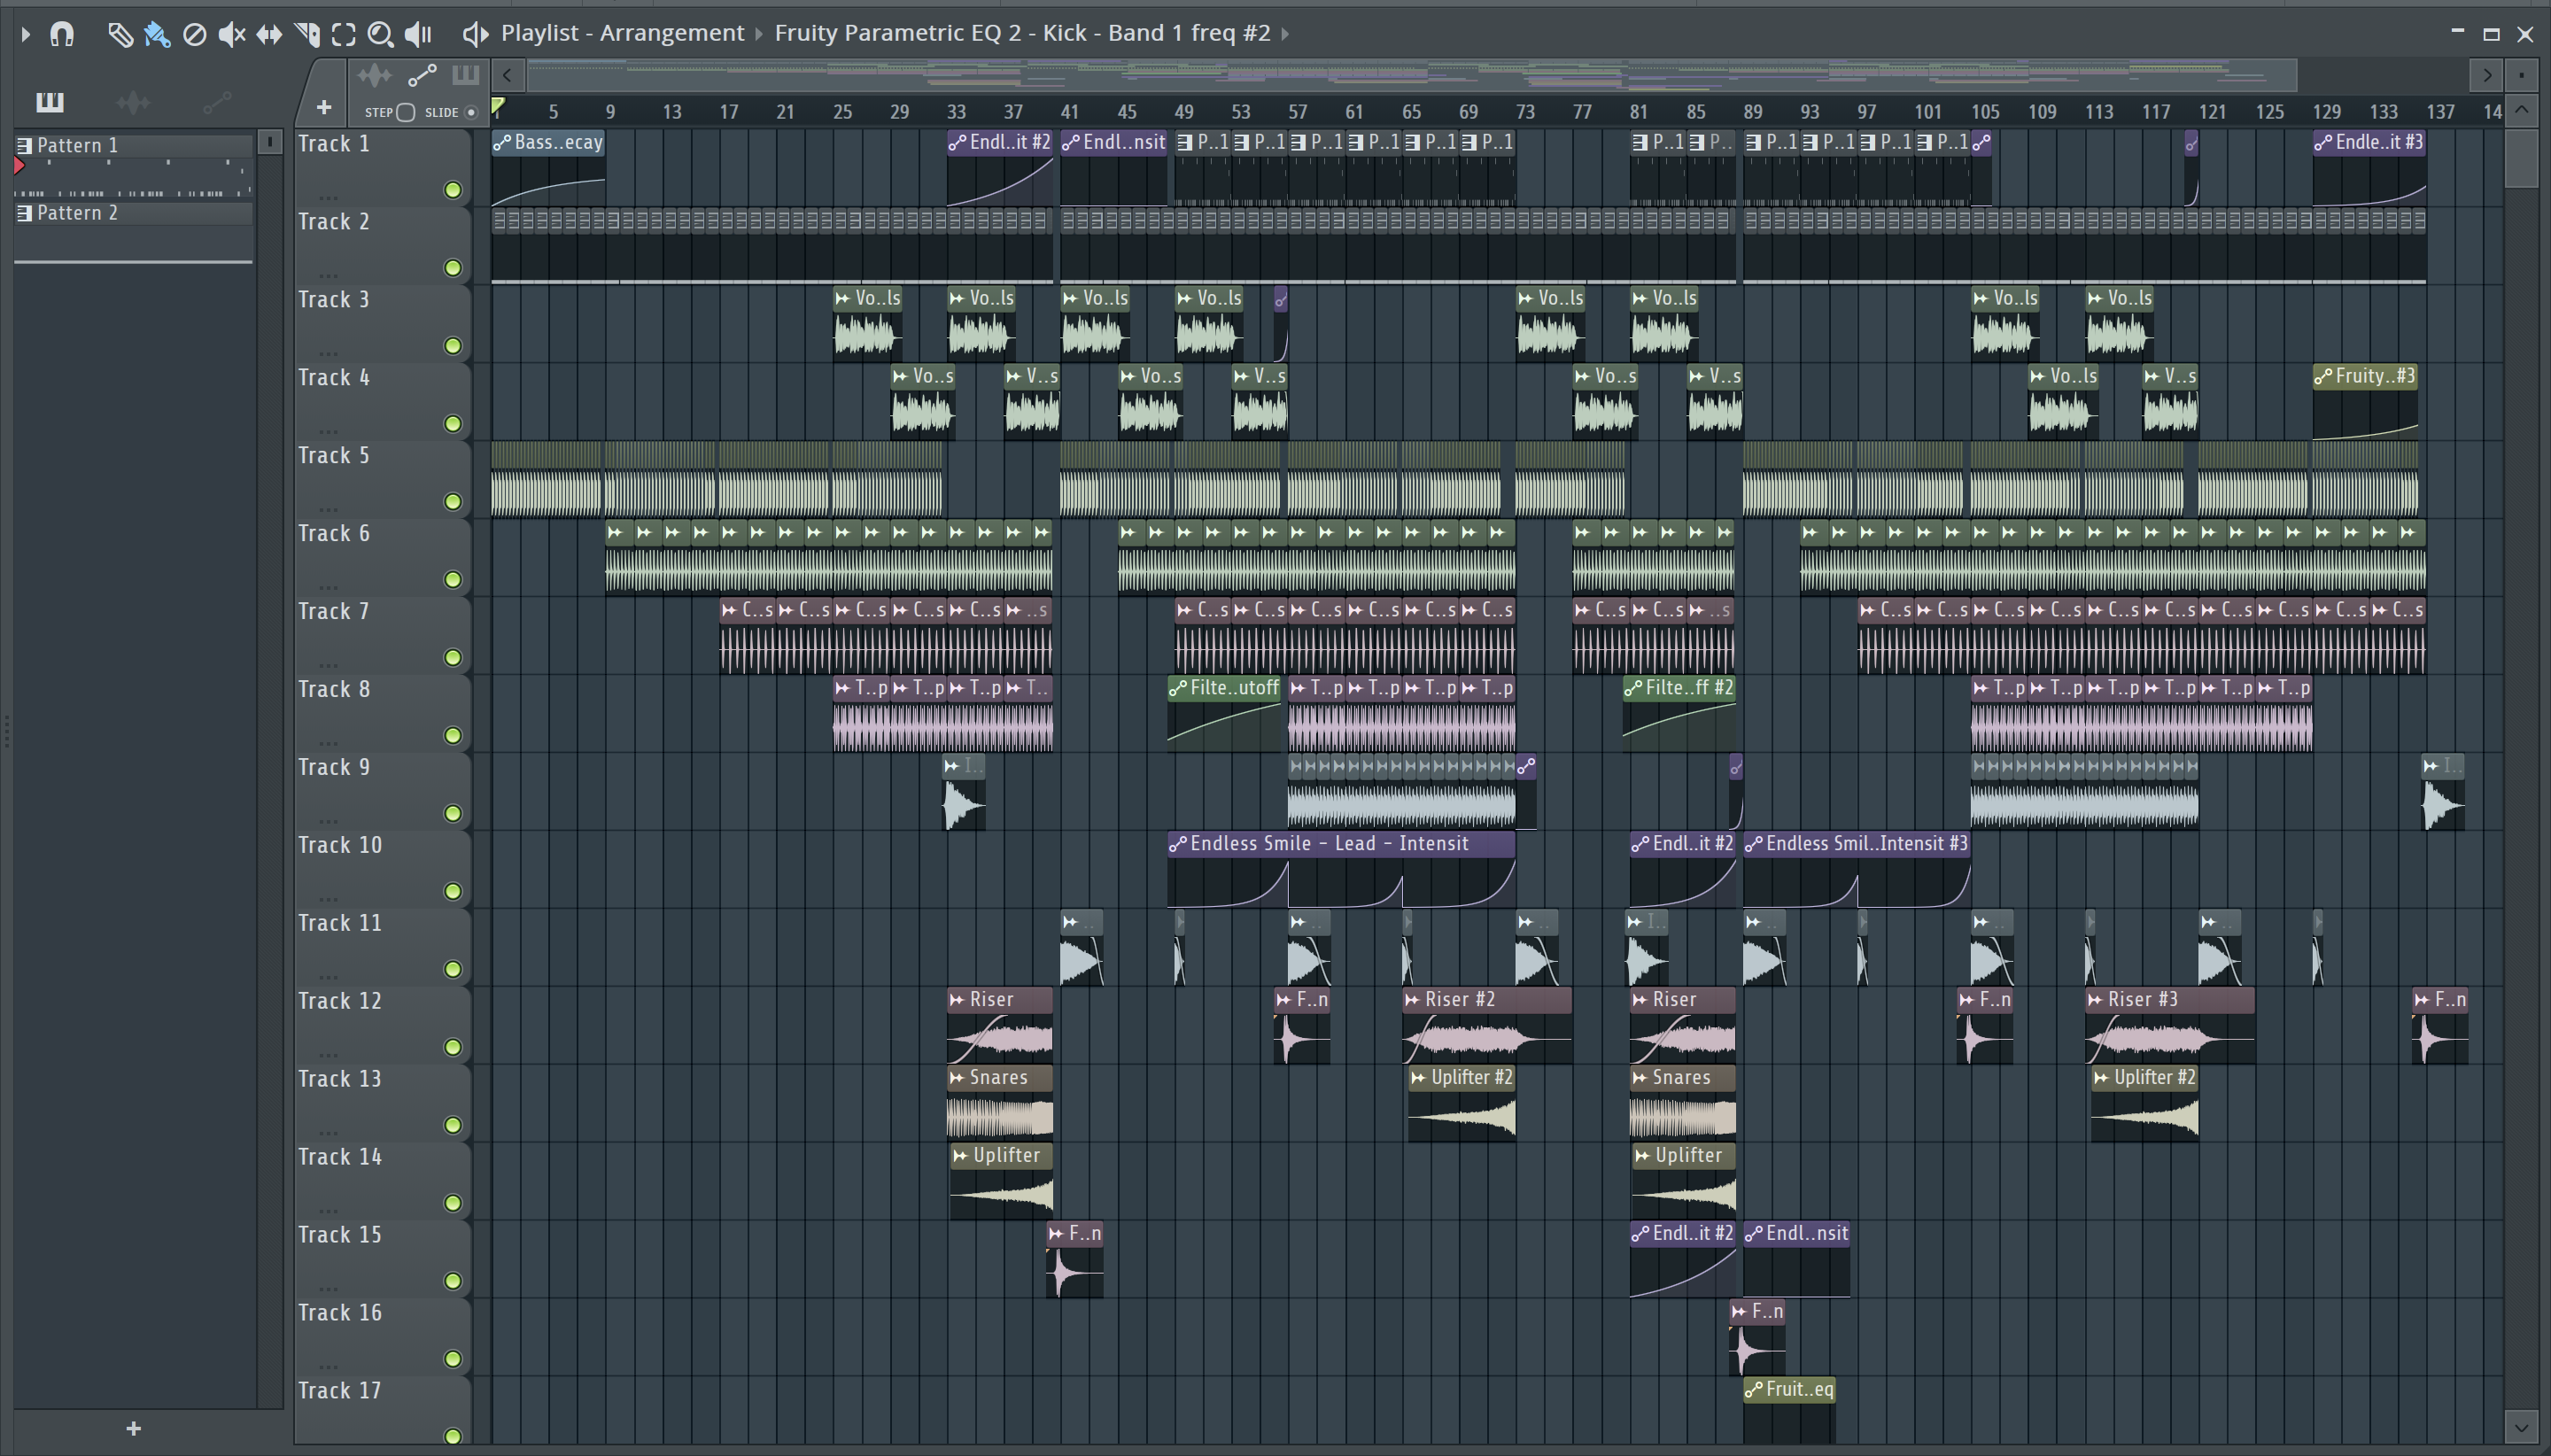Mute Track 13 with its green light

click(x=453, y=1125)
